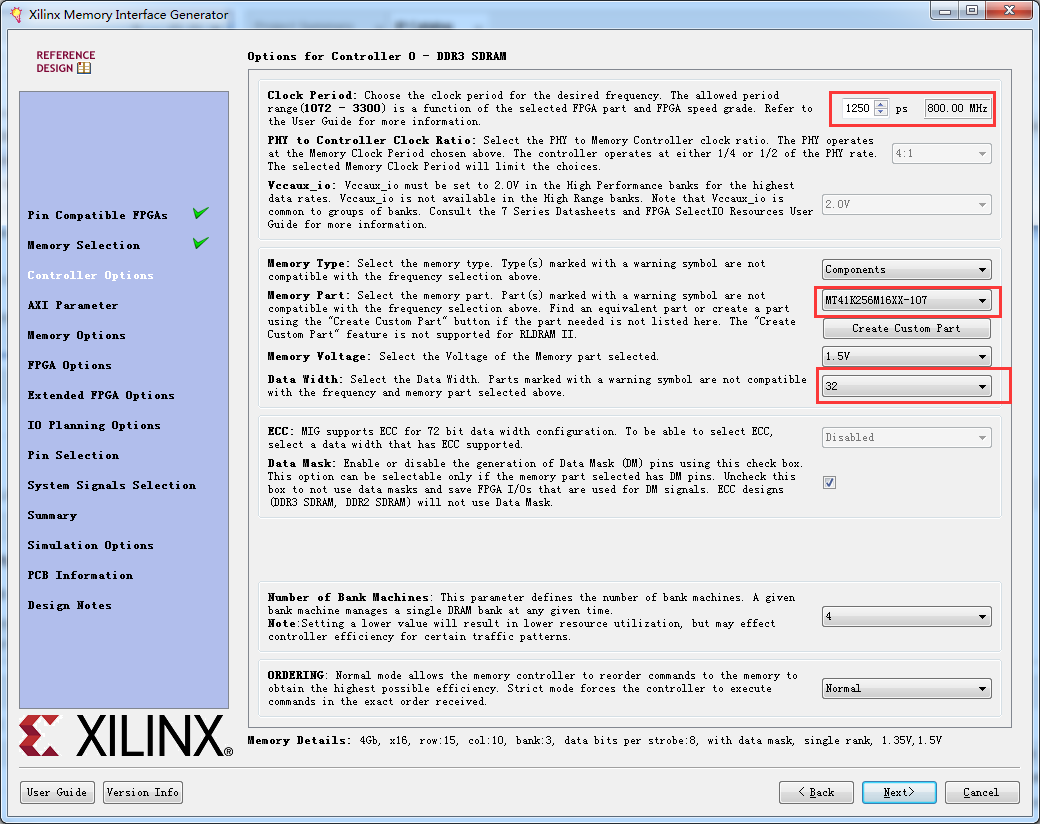Screen dimensions: 1040x824
Task: Open the User Guide
Action: 57,792
